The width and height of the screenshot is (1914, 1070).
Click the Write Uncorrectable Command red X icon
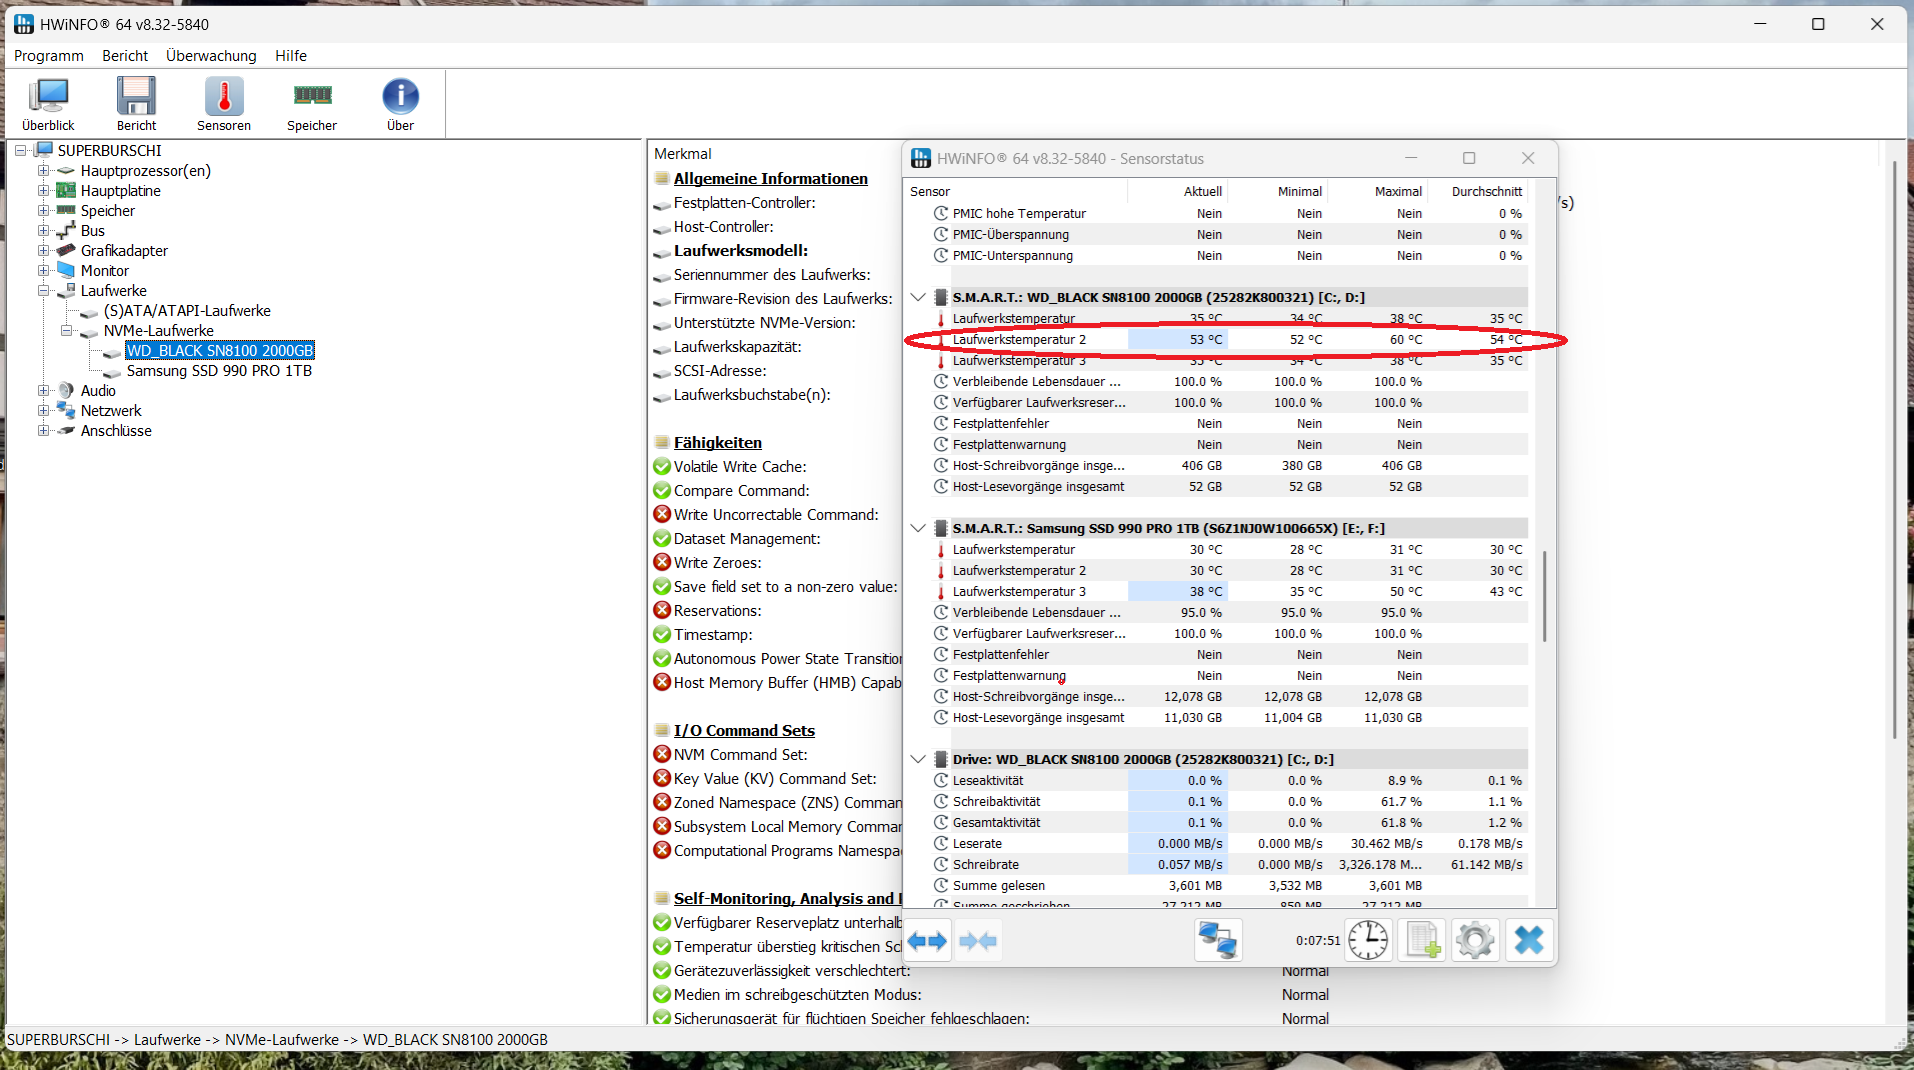pos(662,515)
